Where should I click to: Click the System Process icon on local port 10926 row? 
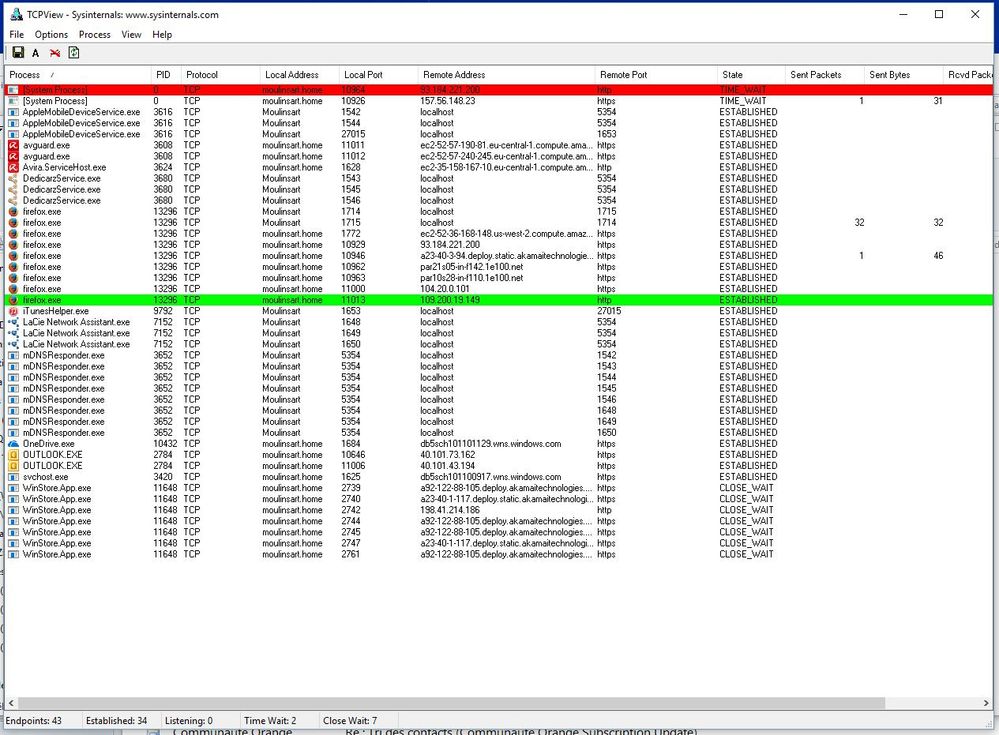(x=13, y=101)
